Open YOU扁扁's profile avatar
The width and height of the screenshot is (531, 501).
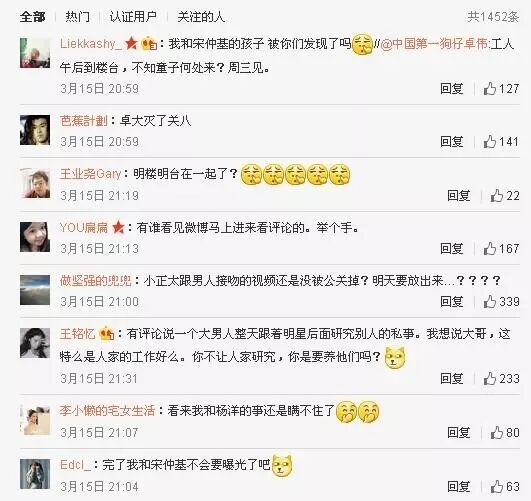pyautogui.click(x=35, y=237)
